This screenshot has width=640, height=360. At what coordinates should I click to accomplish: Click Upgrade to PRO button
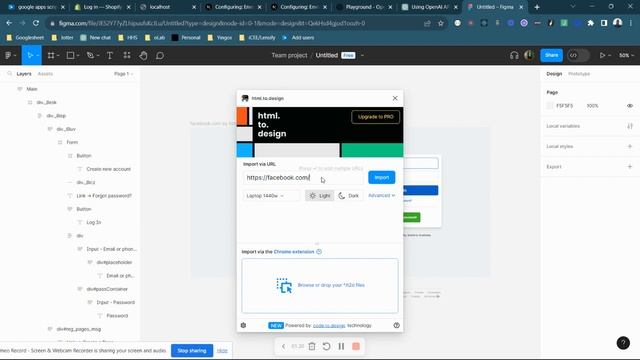tap(376, 117)
